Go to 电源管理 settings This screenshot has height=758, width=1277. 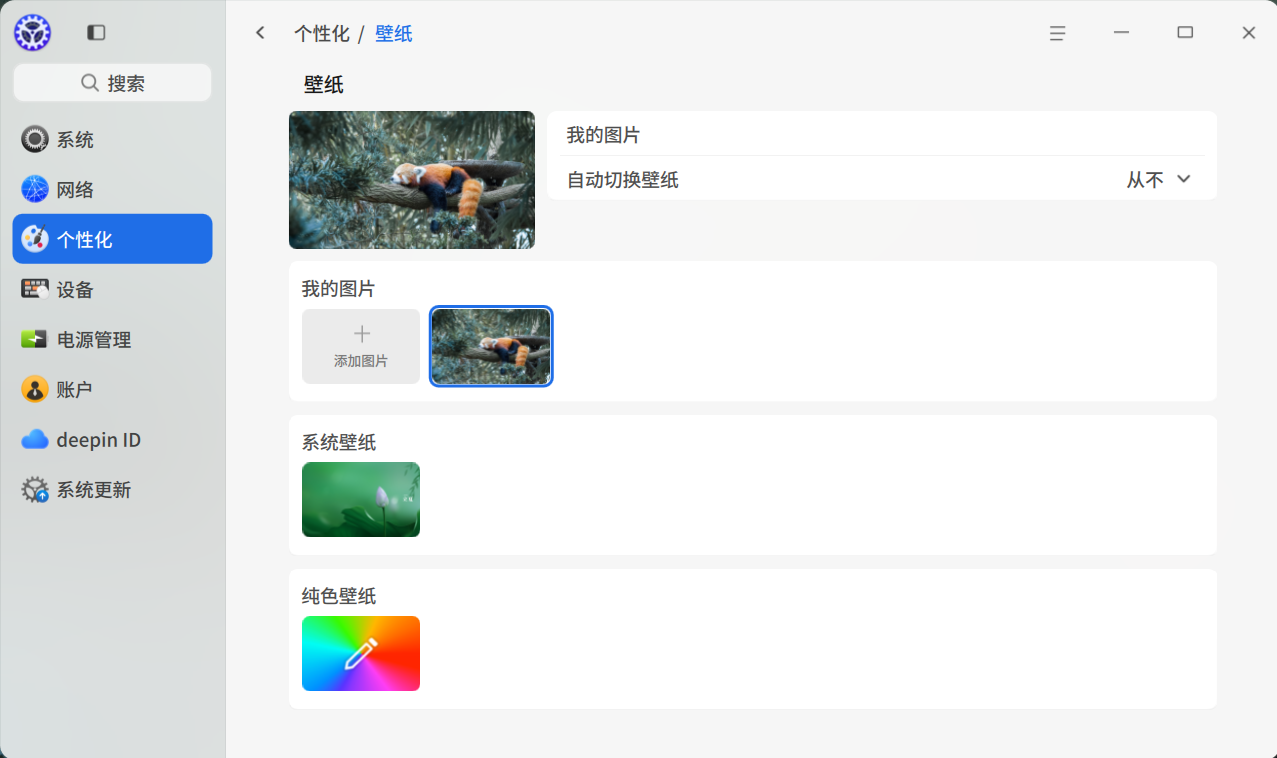click(112, 339)
